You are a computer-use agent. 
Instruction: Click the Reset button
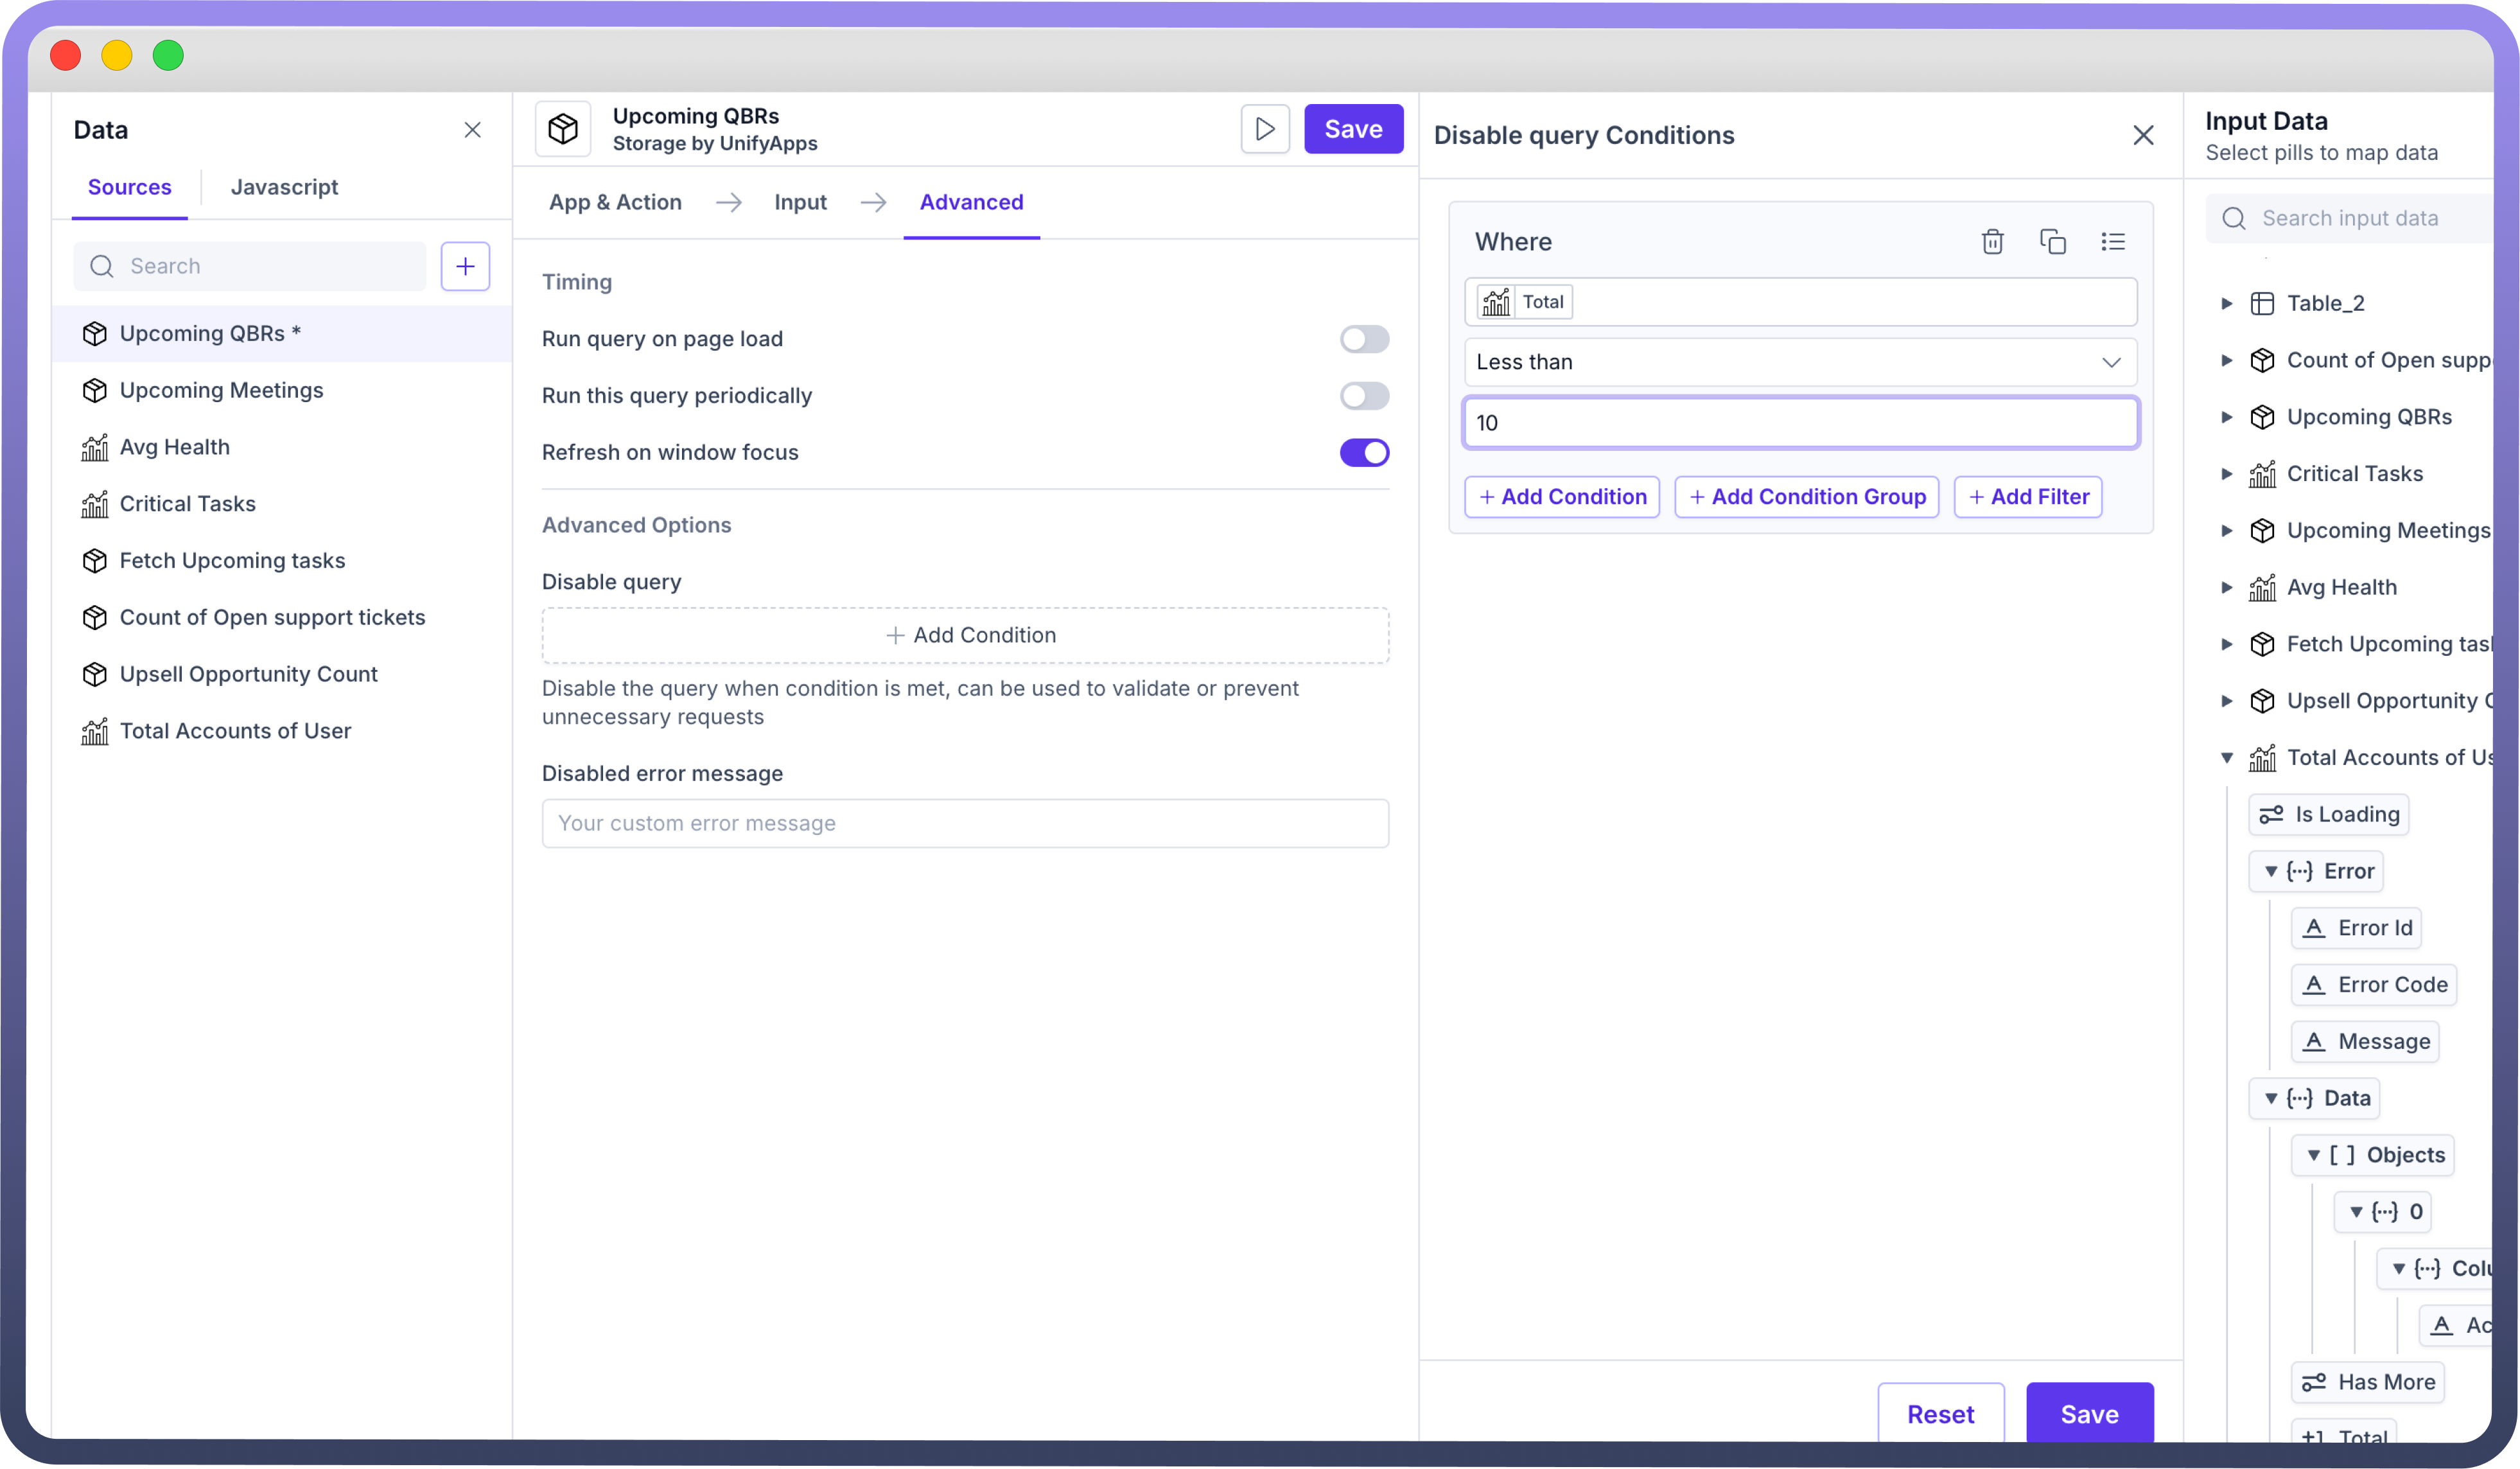[1940, 1413]
